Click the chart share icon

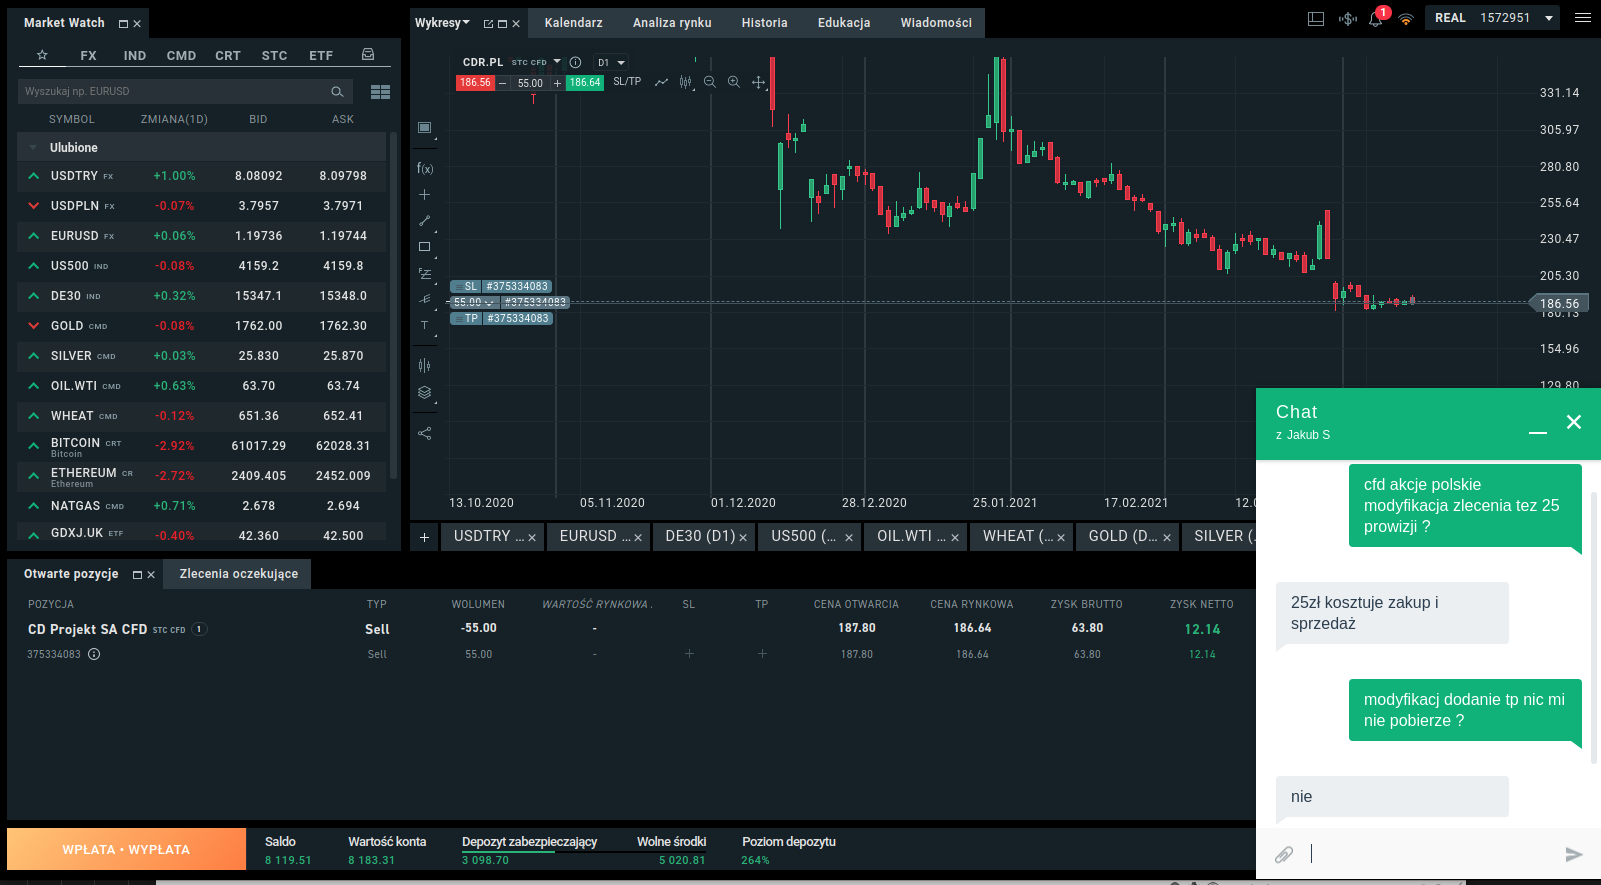coord(425,433)
